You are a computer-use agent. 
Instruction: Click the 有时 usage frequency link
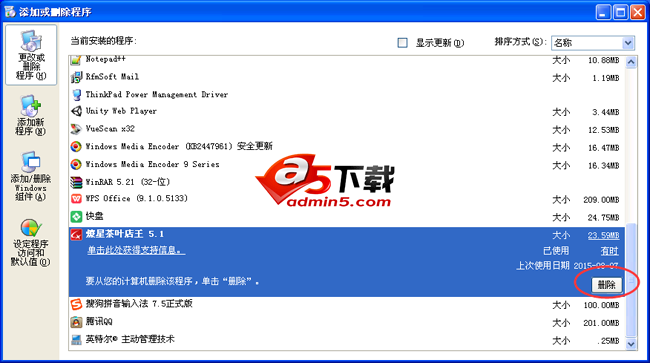click(609, 251)
